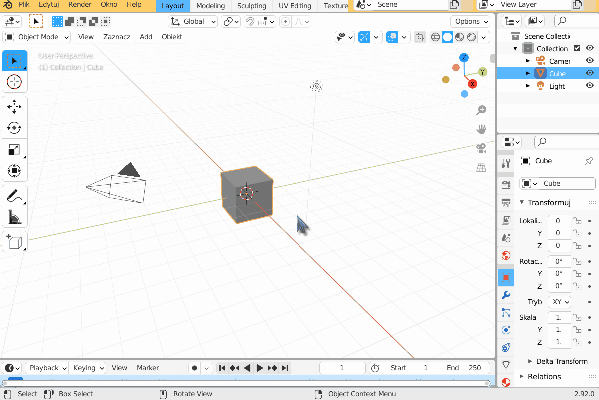Switch to the Modeling workspace tab
This screenshot has height=400, width=599.
(210, 6)
